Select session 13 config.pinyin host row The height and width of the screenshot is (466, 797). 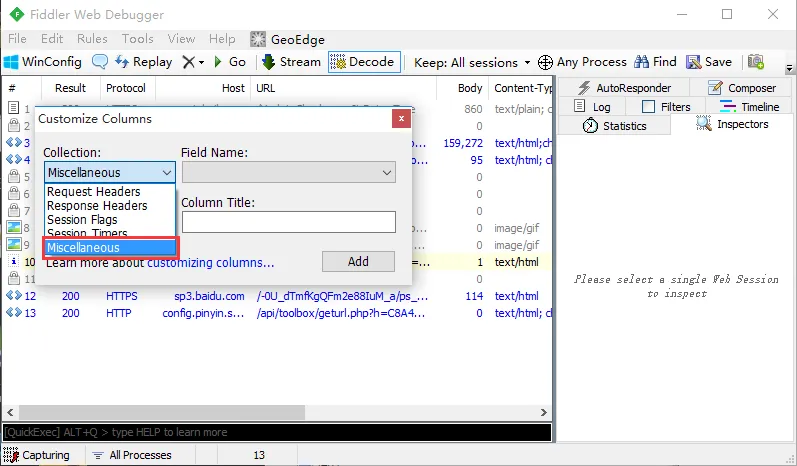278,313
